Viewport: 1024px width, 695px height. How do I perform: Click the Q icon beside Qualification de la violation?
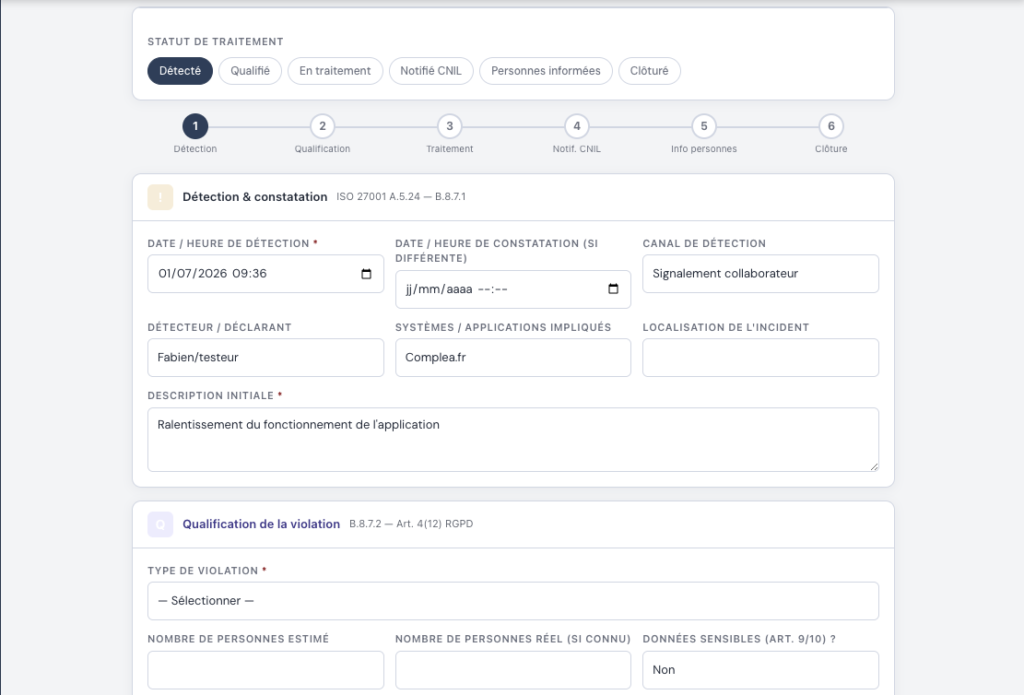tap(160, 524)
